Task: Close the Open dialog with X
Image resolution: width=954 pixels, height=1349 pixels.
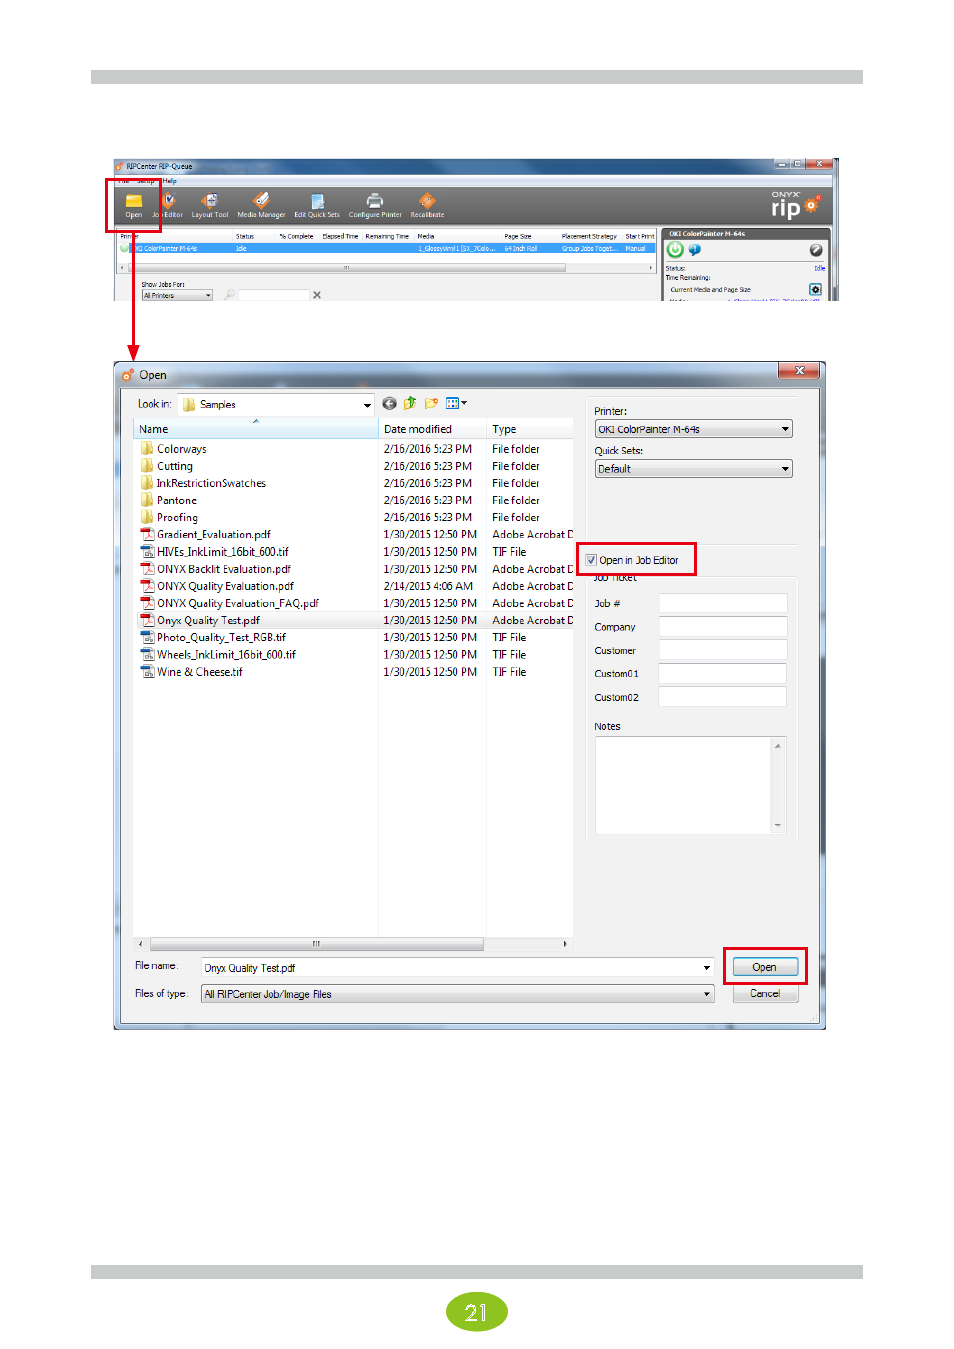Action: tap(799, 371)
